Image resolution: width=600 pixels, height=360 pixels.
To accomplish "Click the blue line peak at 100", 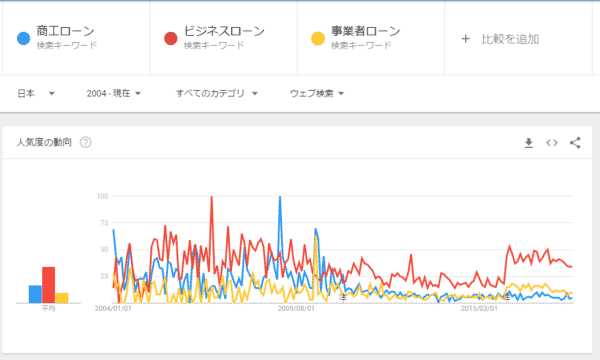I will coord(280,197).
